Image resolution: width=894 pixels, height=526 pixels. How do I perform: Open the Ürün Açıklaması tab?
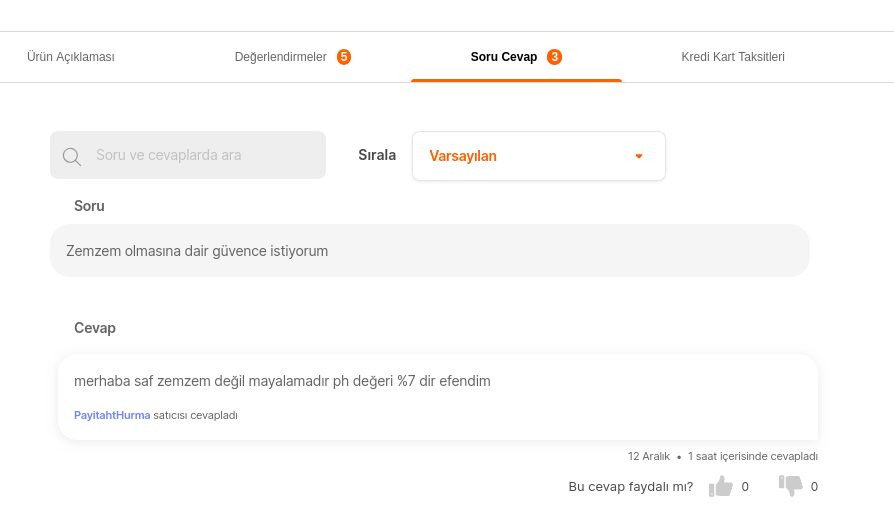point(71,57)
